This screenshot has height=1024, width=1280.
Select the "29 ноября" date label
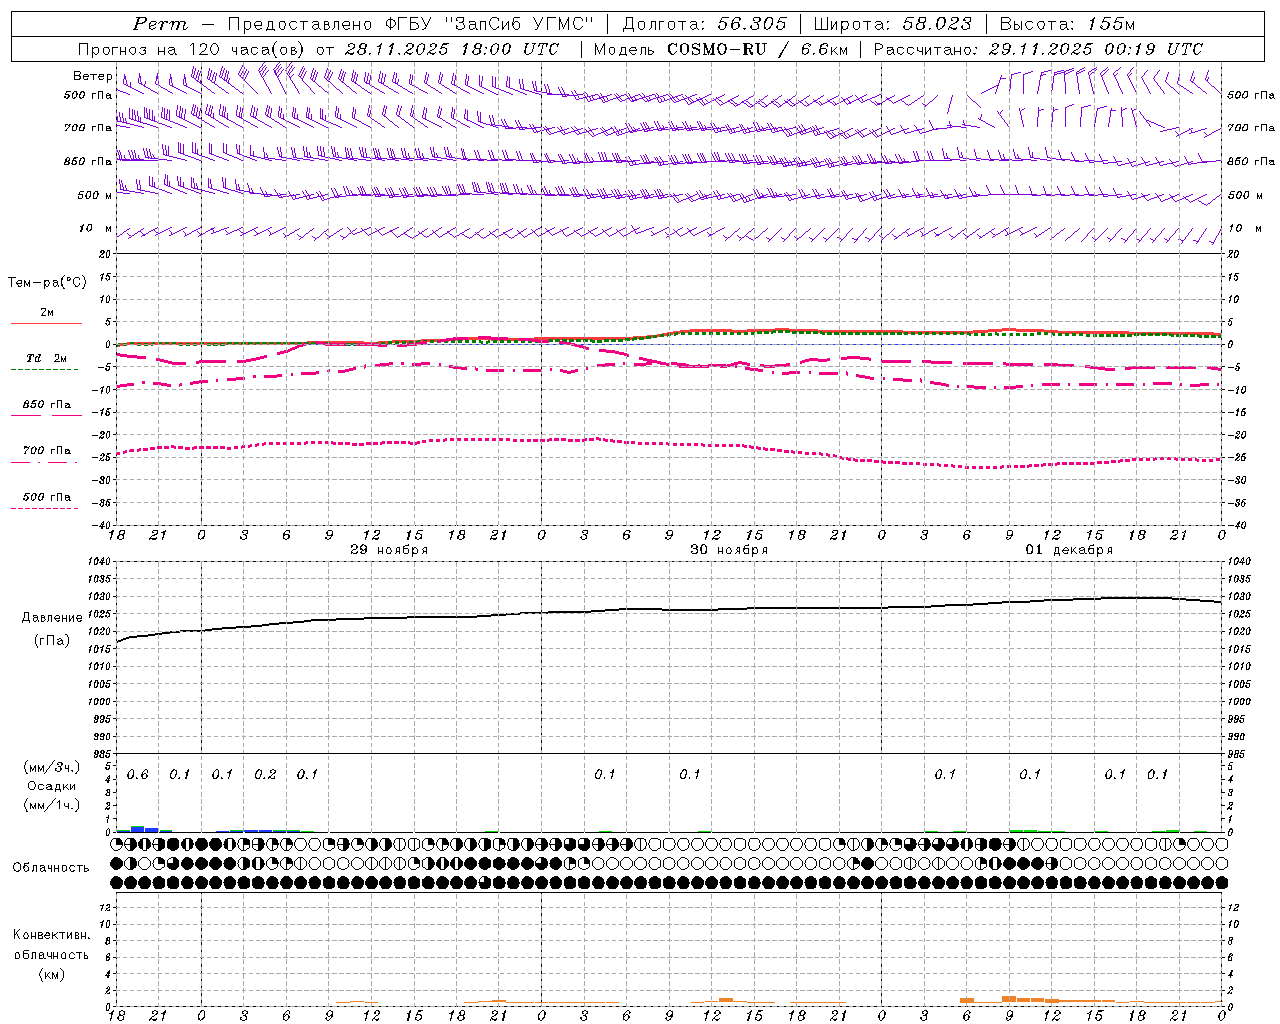coord(389,550)
